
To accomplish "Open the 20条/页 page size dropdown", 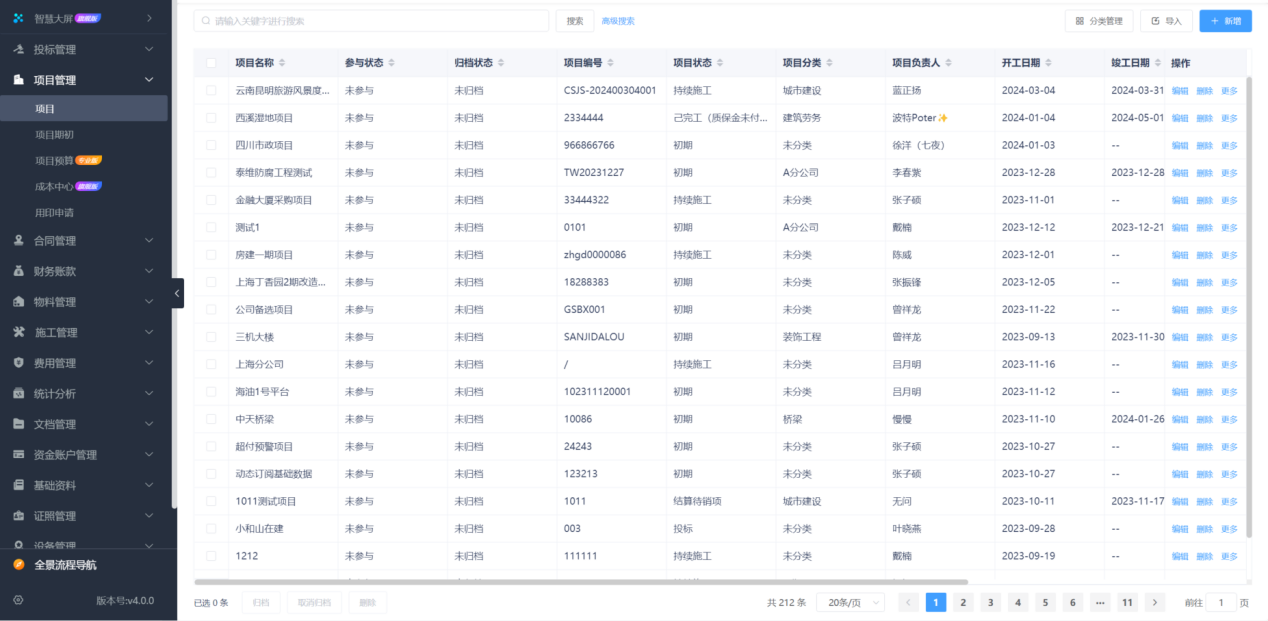I will point(849,602).
